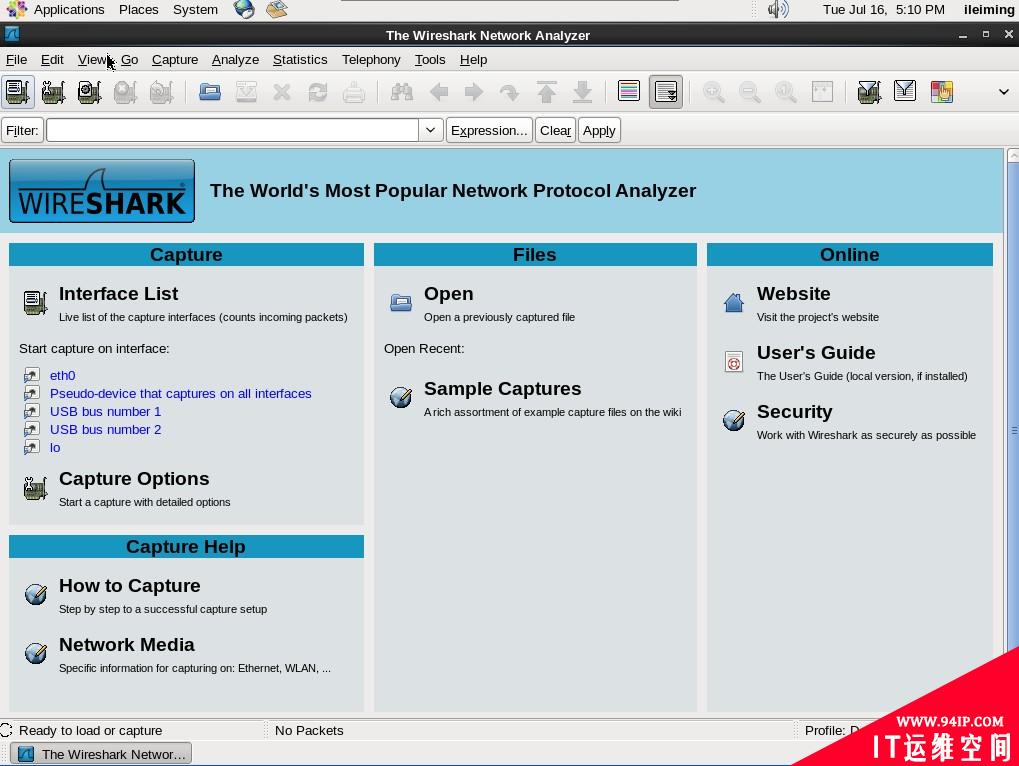Start a new live capture via toolbar

[90, 92]
